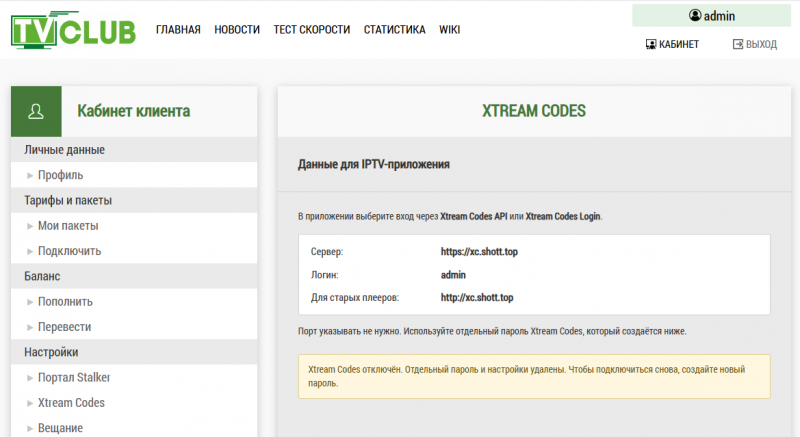This screenshot has height=437, width=800.
Task: Open the Новости menu item
Action: coord(237,30)
